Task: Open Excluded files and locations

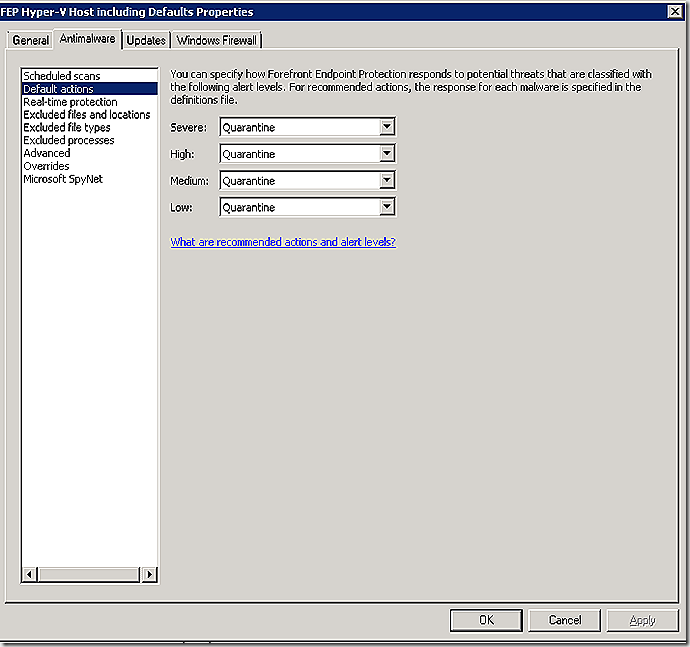Action: click(x=89, y=114)
